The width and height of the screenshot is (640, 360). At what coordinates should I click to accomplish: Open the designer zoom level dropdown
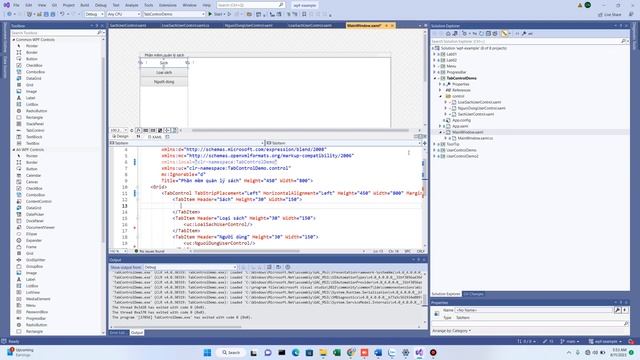119,130
